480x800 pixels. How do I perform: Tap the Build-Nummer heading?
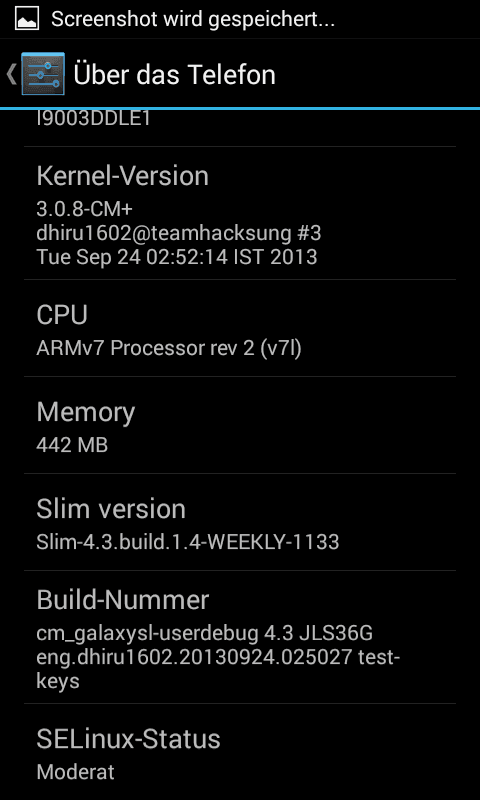pos(122,600)
